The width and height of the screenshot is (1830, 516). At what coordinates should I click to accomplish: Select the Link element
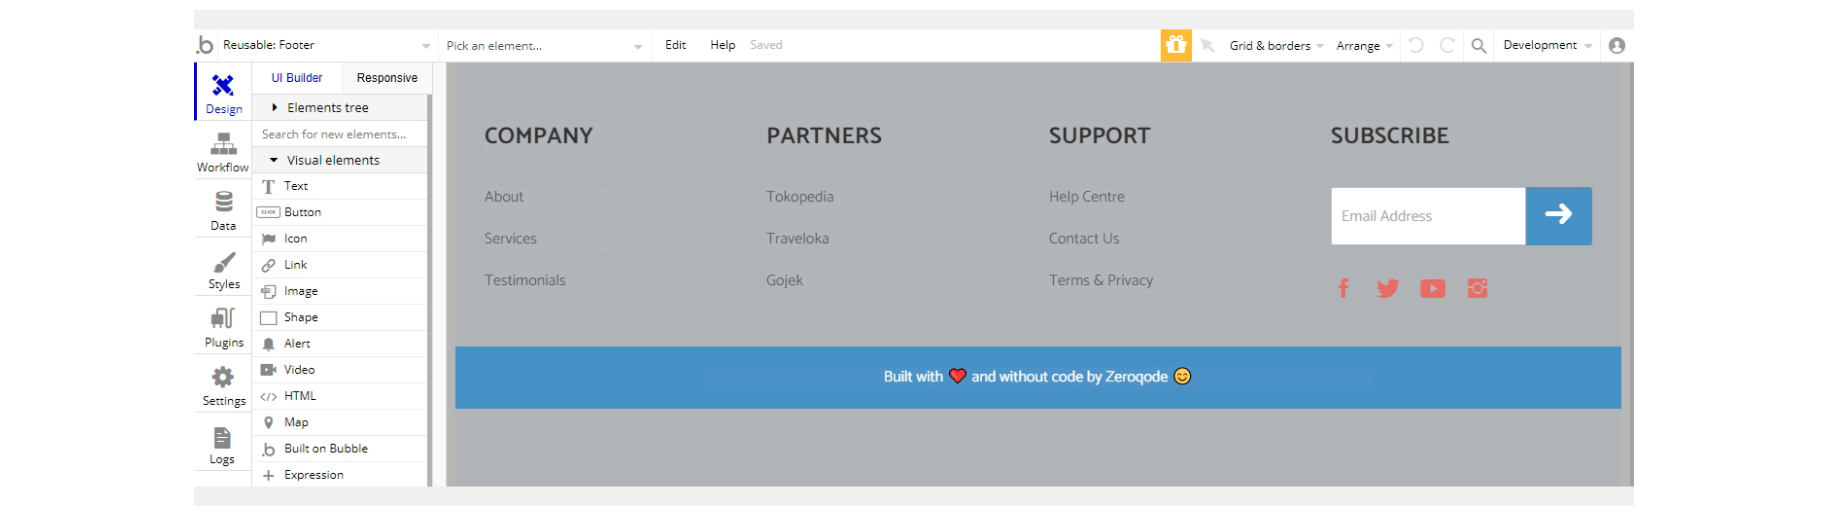coord(340,265)
